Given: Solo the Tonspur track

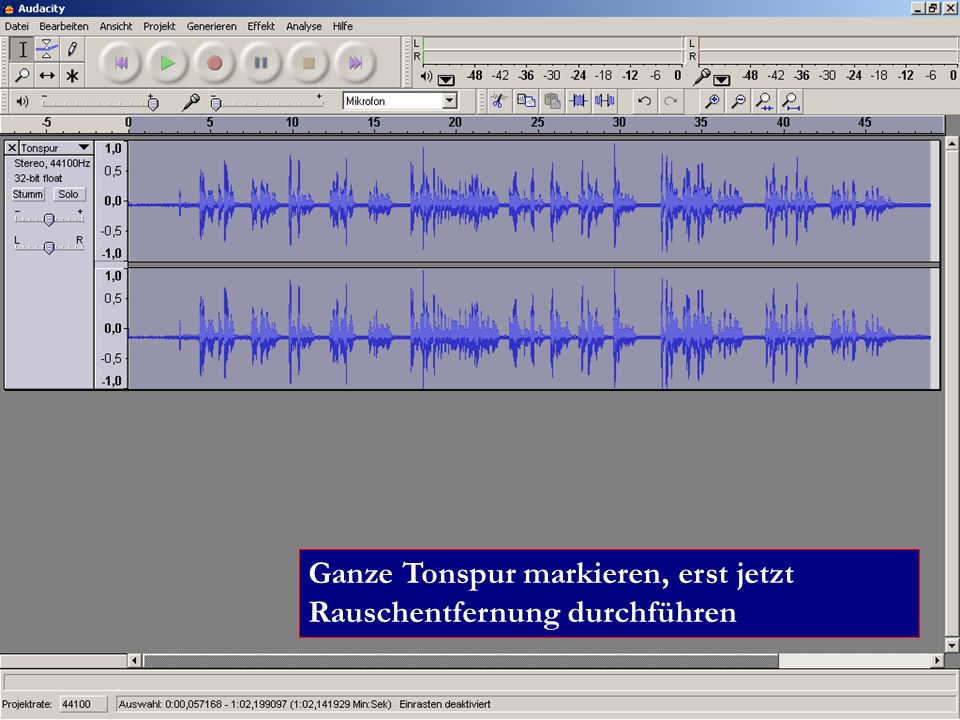Looking at the screenshot, I should coord(68,194).
